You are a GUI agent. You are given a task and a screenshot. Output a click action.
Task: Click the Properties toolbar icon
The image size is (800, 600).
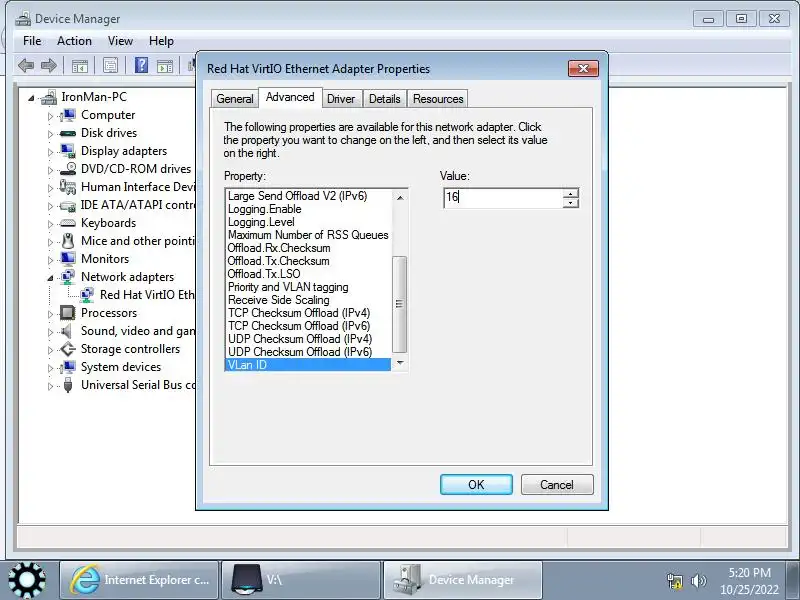click(110, 65)
